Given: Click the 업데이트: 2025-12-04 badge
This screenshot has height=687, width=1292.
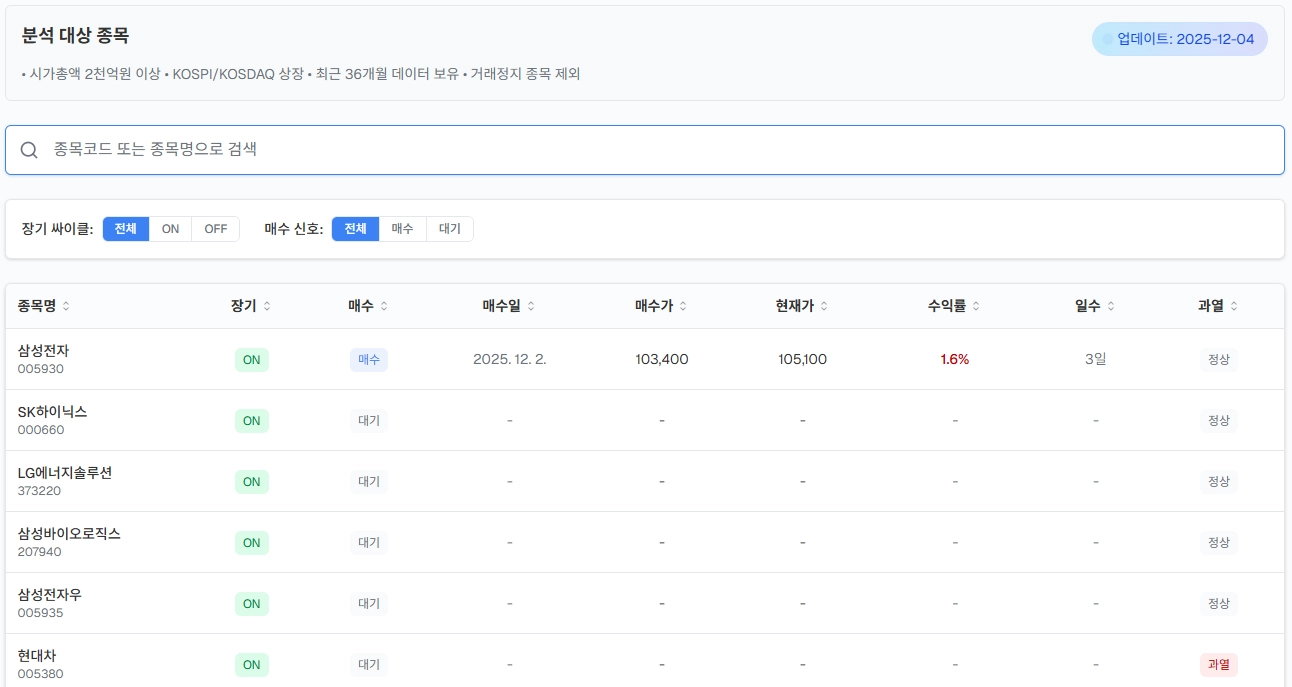Looking at the screenshot, I should pyautogui.click(x=1179, y=39).
